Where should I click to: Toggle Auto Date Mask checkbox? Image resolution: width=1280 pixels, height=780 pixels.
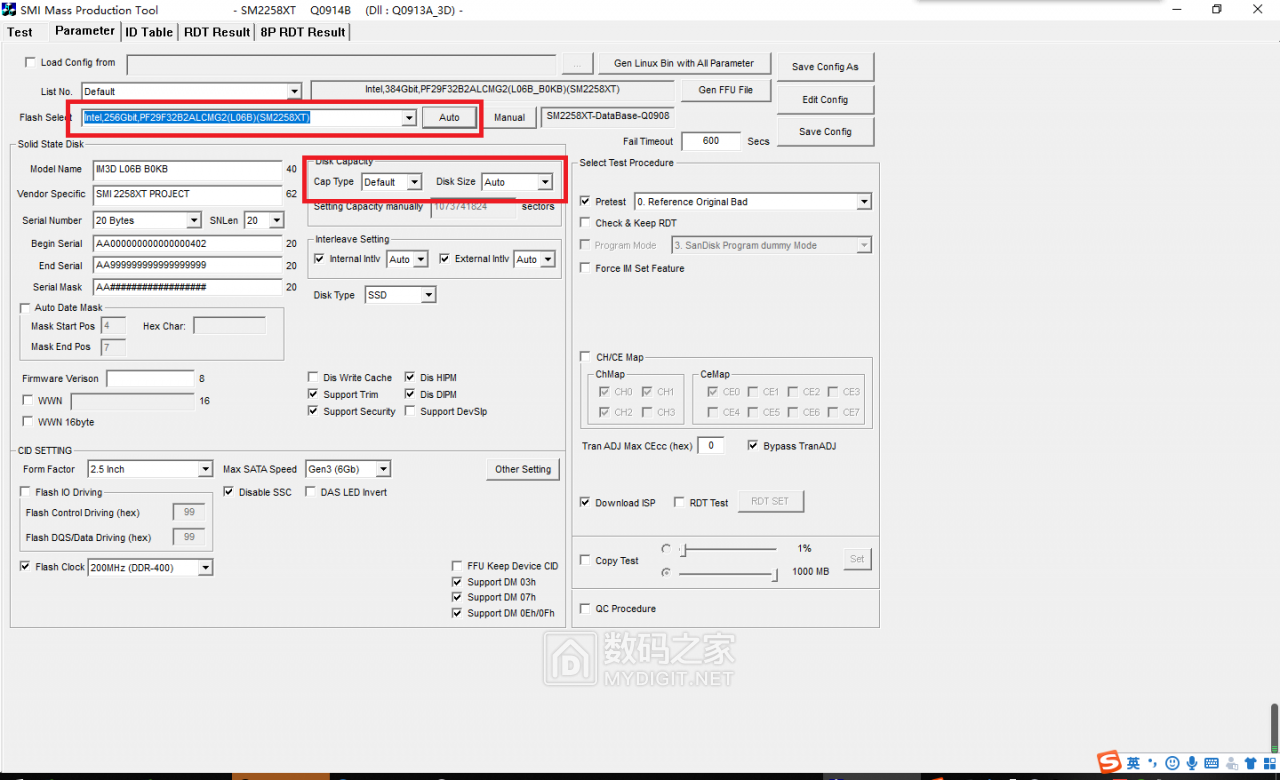pyautogui.click(x=25, y=307)
